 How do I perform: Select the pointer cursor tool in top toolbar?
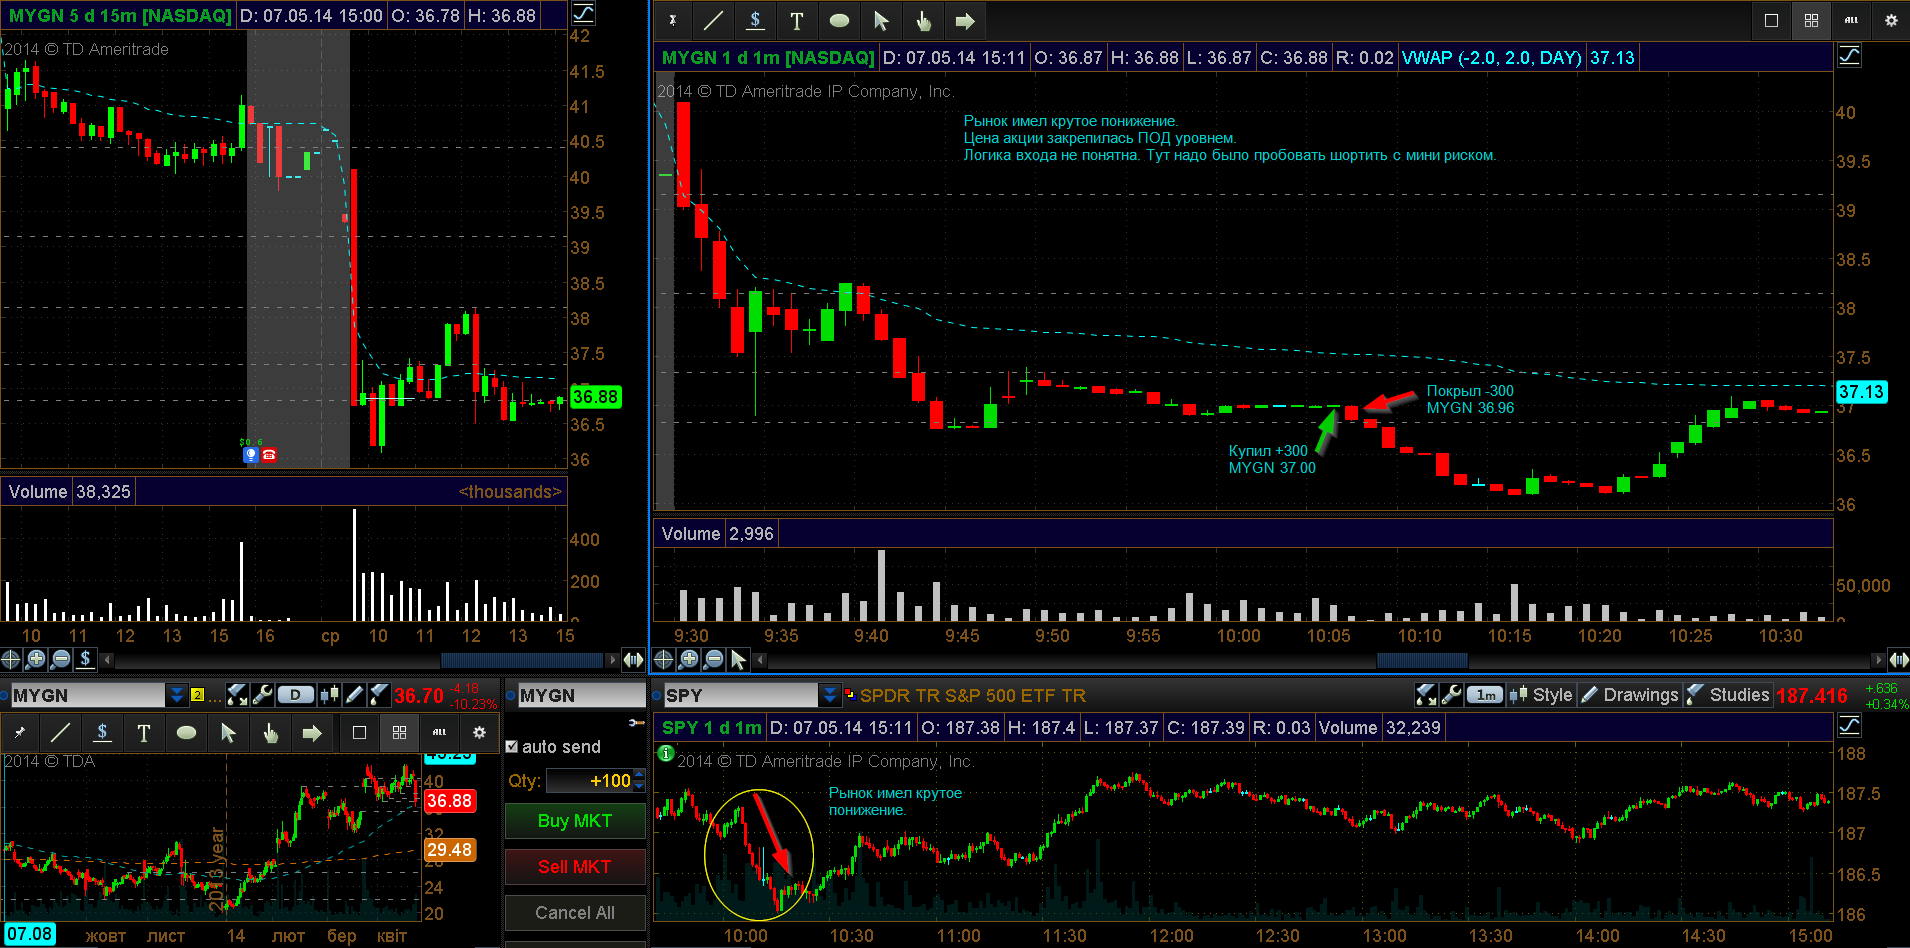coord(881,20)
